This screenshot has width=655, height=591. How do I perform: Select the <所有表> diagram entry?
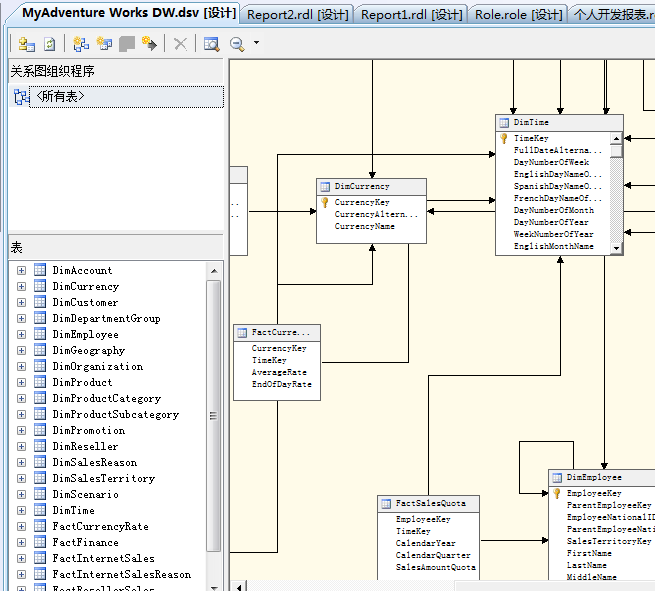point(126,97)
